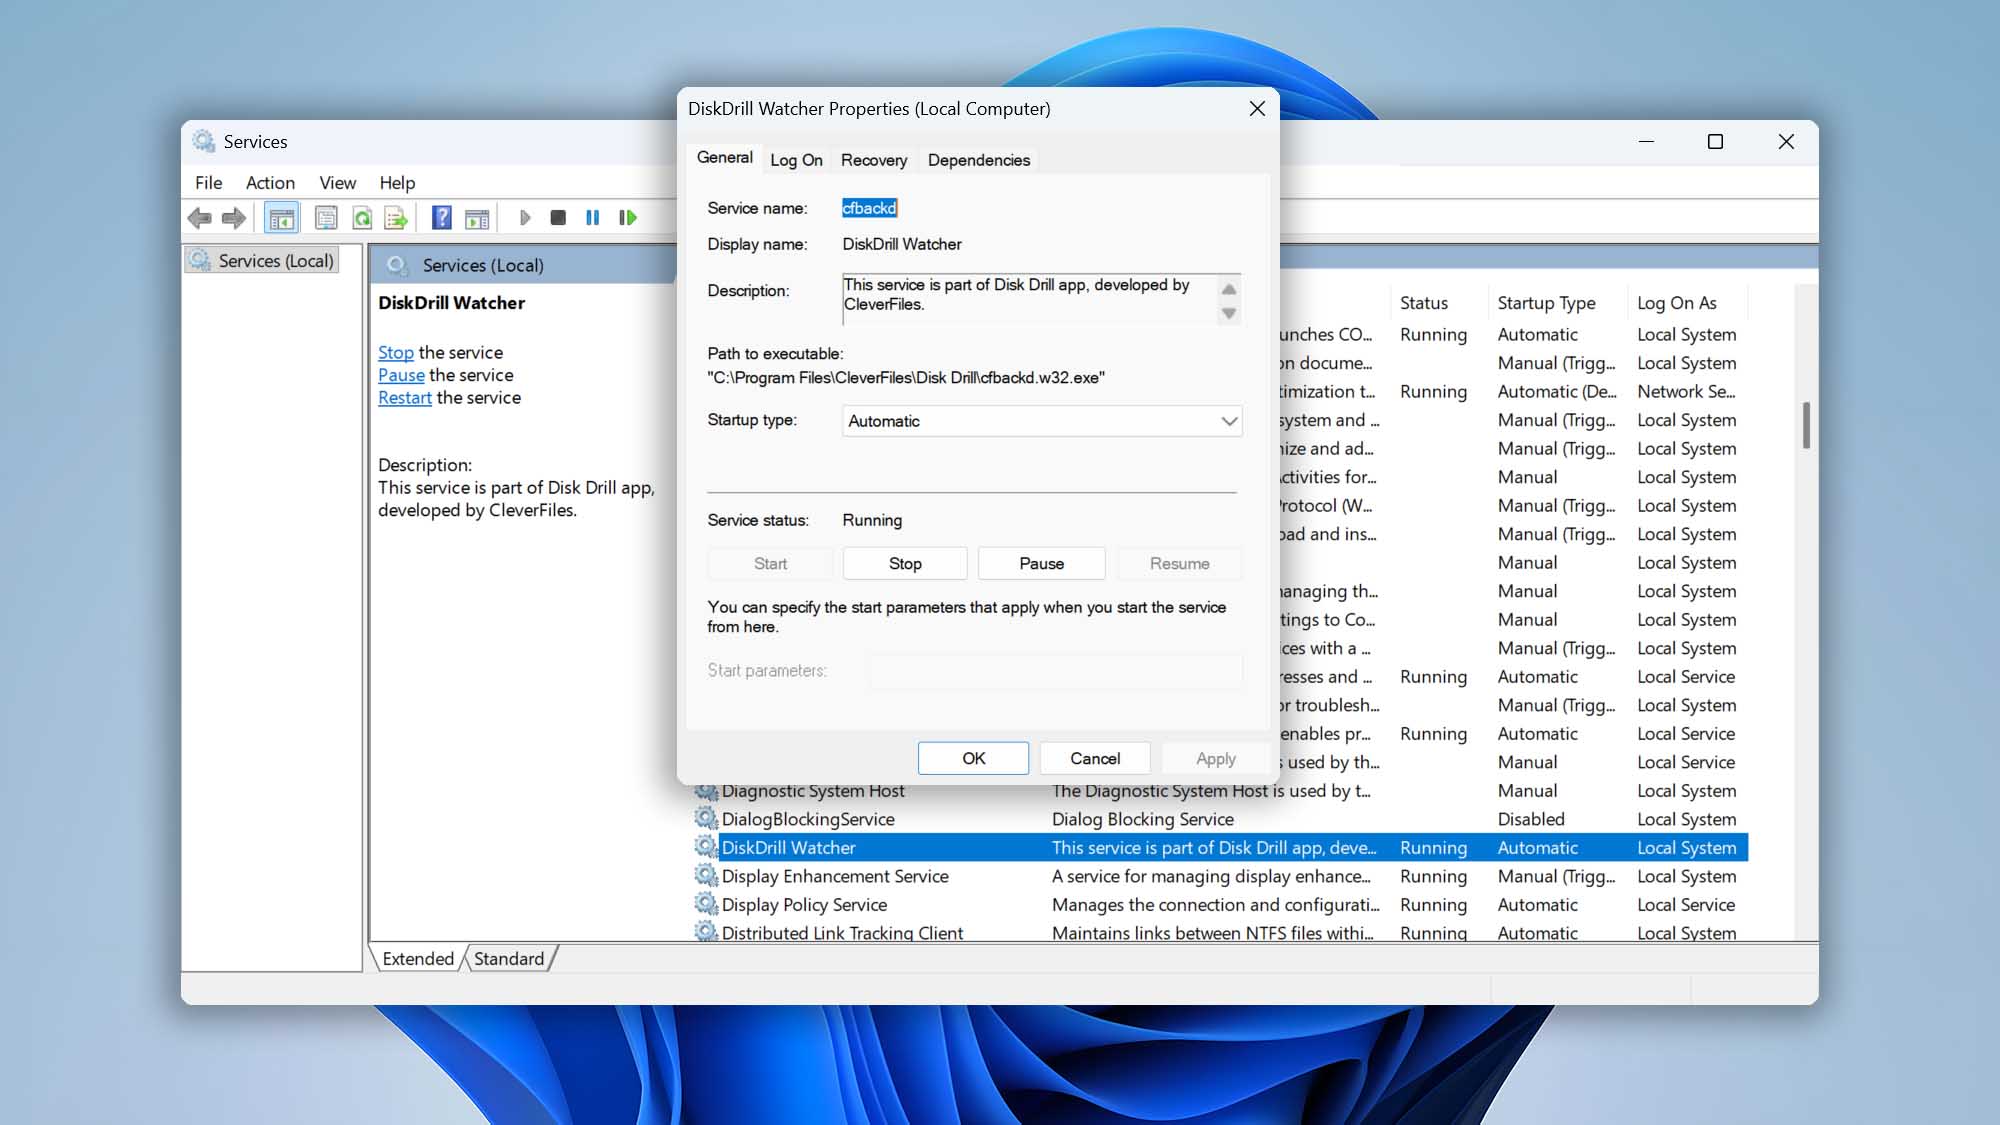Switch to the Extended view tab

(x=418, y=958)
